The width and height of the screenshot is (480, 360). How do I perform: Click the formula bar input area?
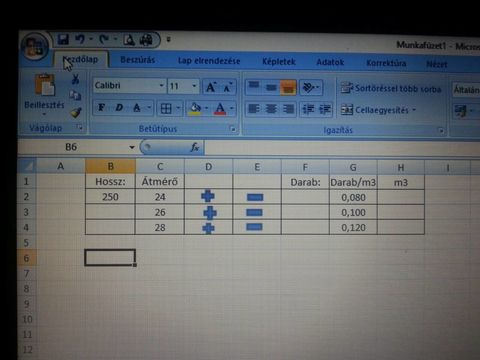coord(342,149)
